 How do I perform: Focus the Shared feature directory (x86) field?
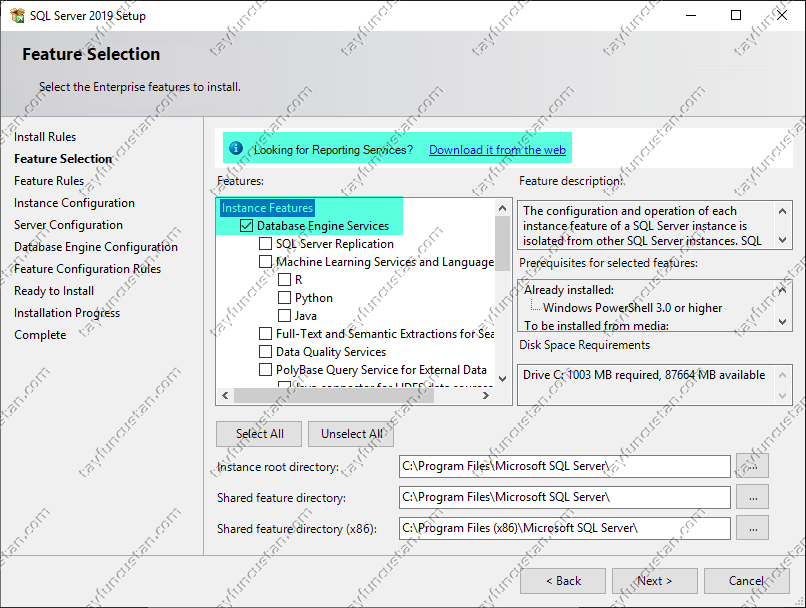[564, 528]
